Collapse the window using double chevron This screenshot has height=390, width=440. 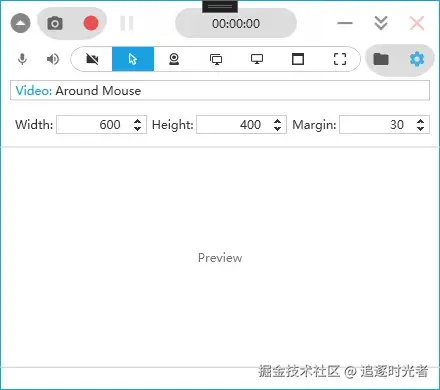(381, 23)
